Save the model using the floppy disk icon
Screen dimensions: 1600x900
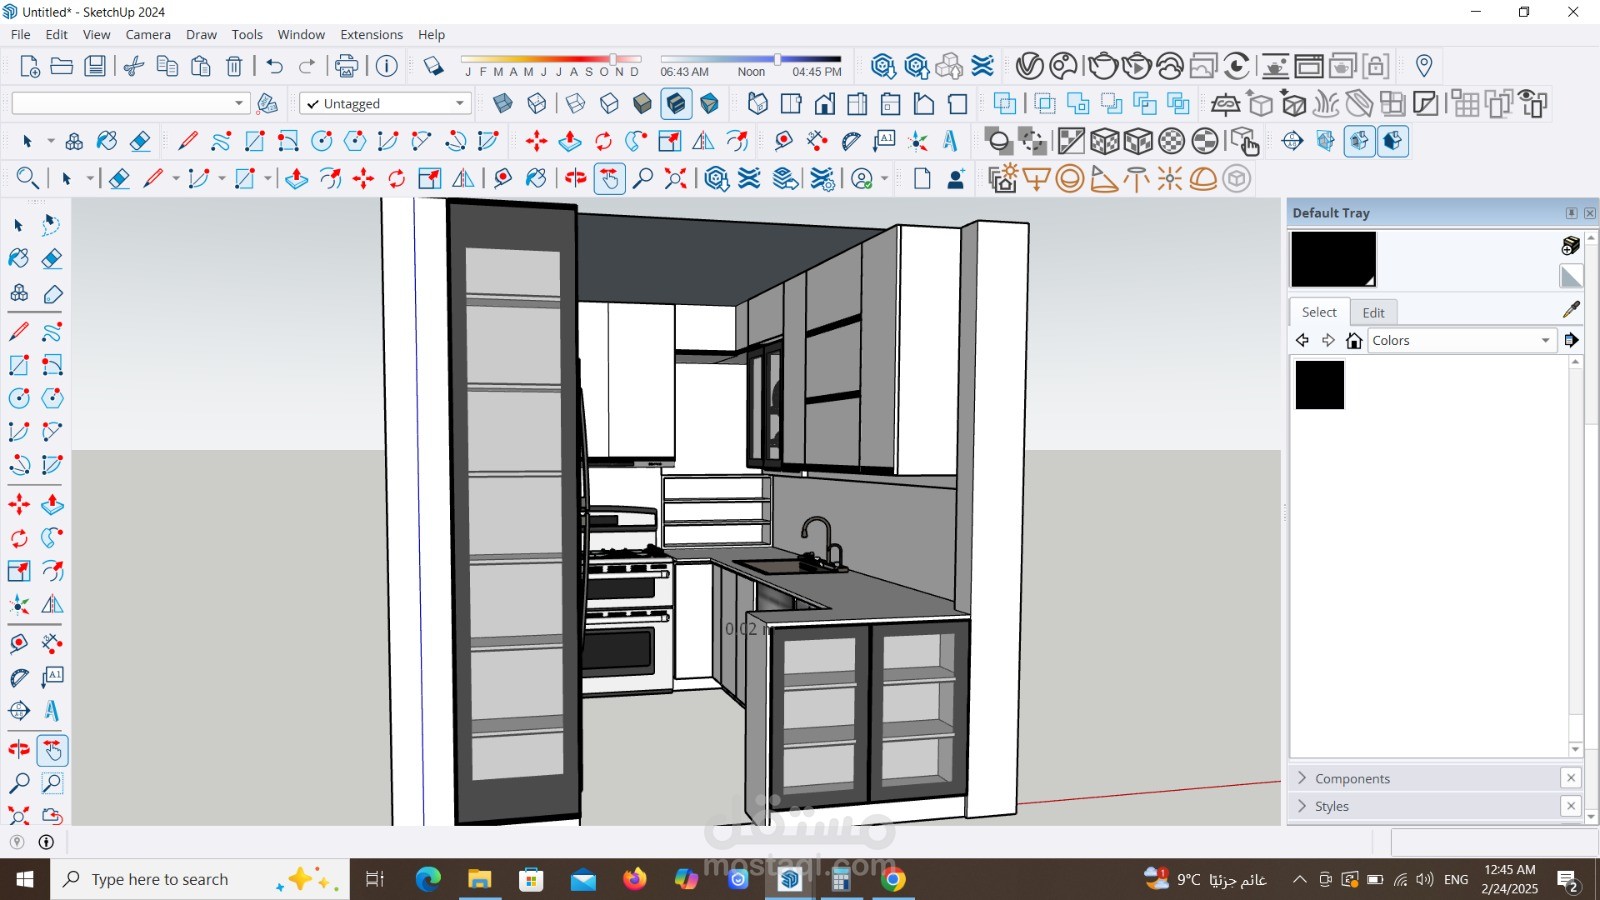pos(95,66)
